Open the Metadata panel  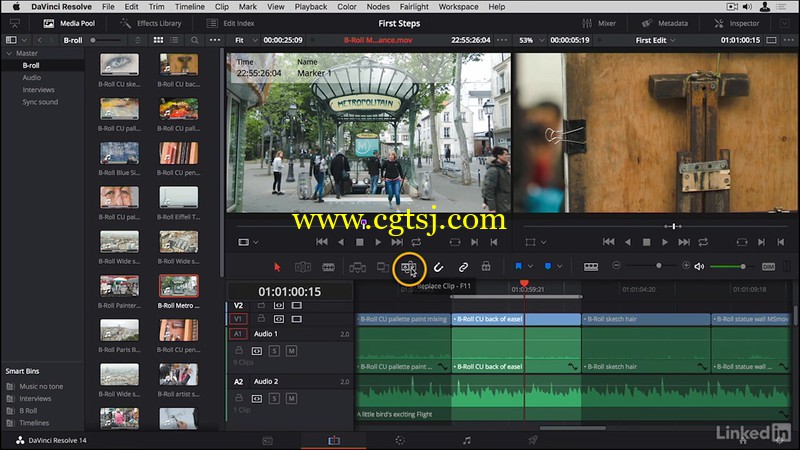click(665, 23)
